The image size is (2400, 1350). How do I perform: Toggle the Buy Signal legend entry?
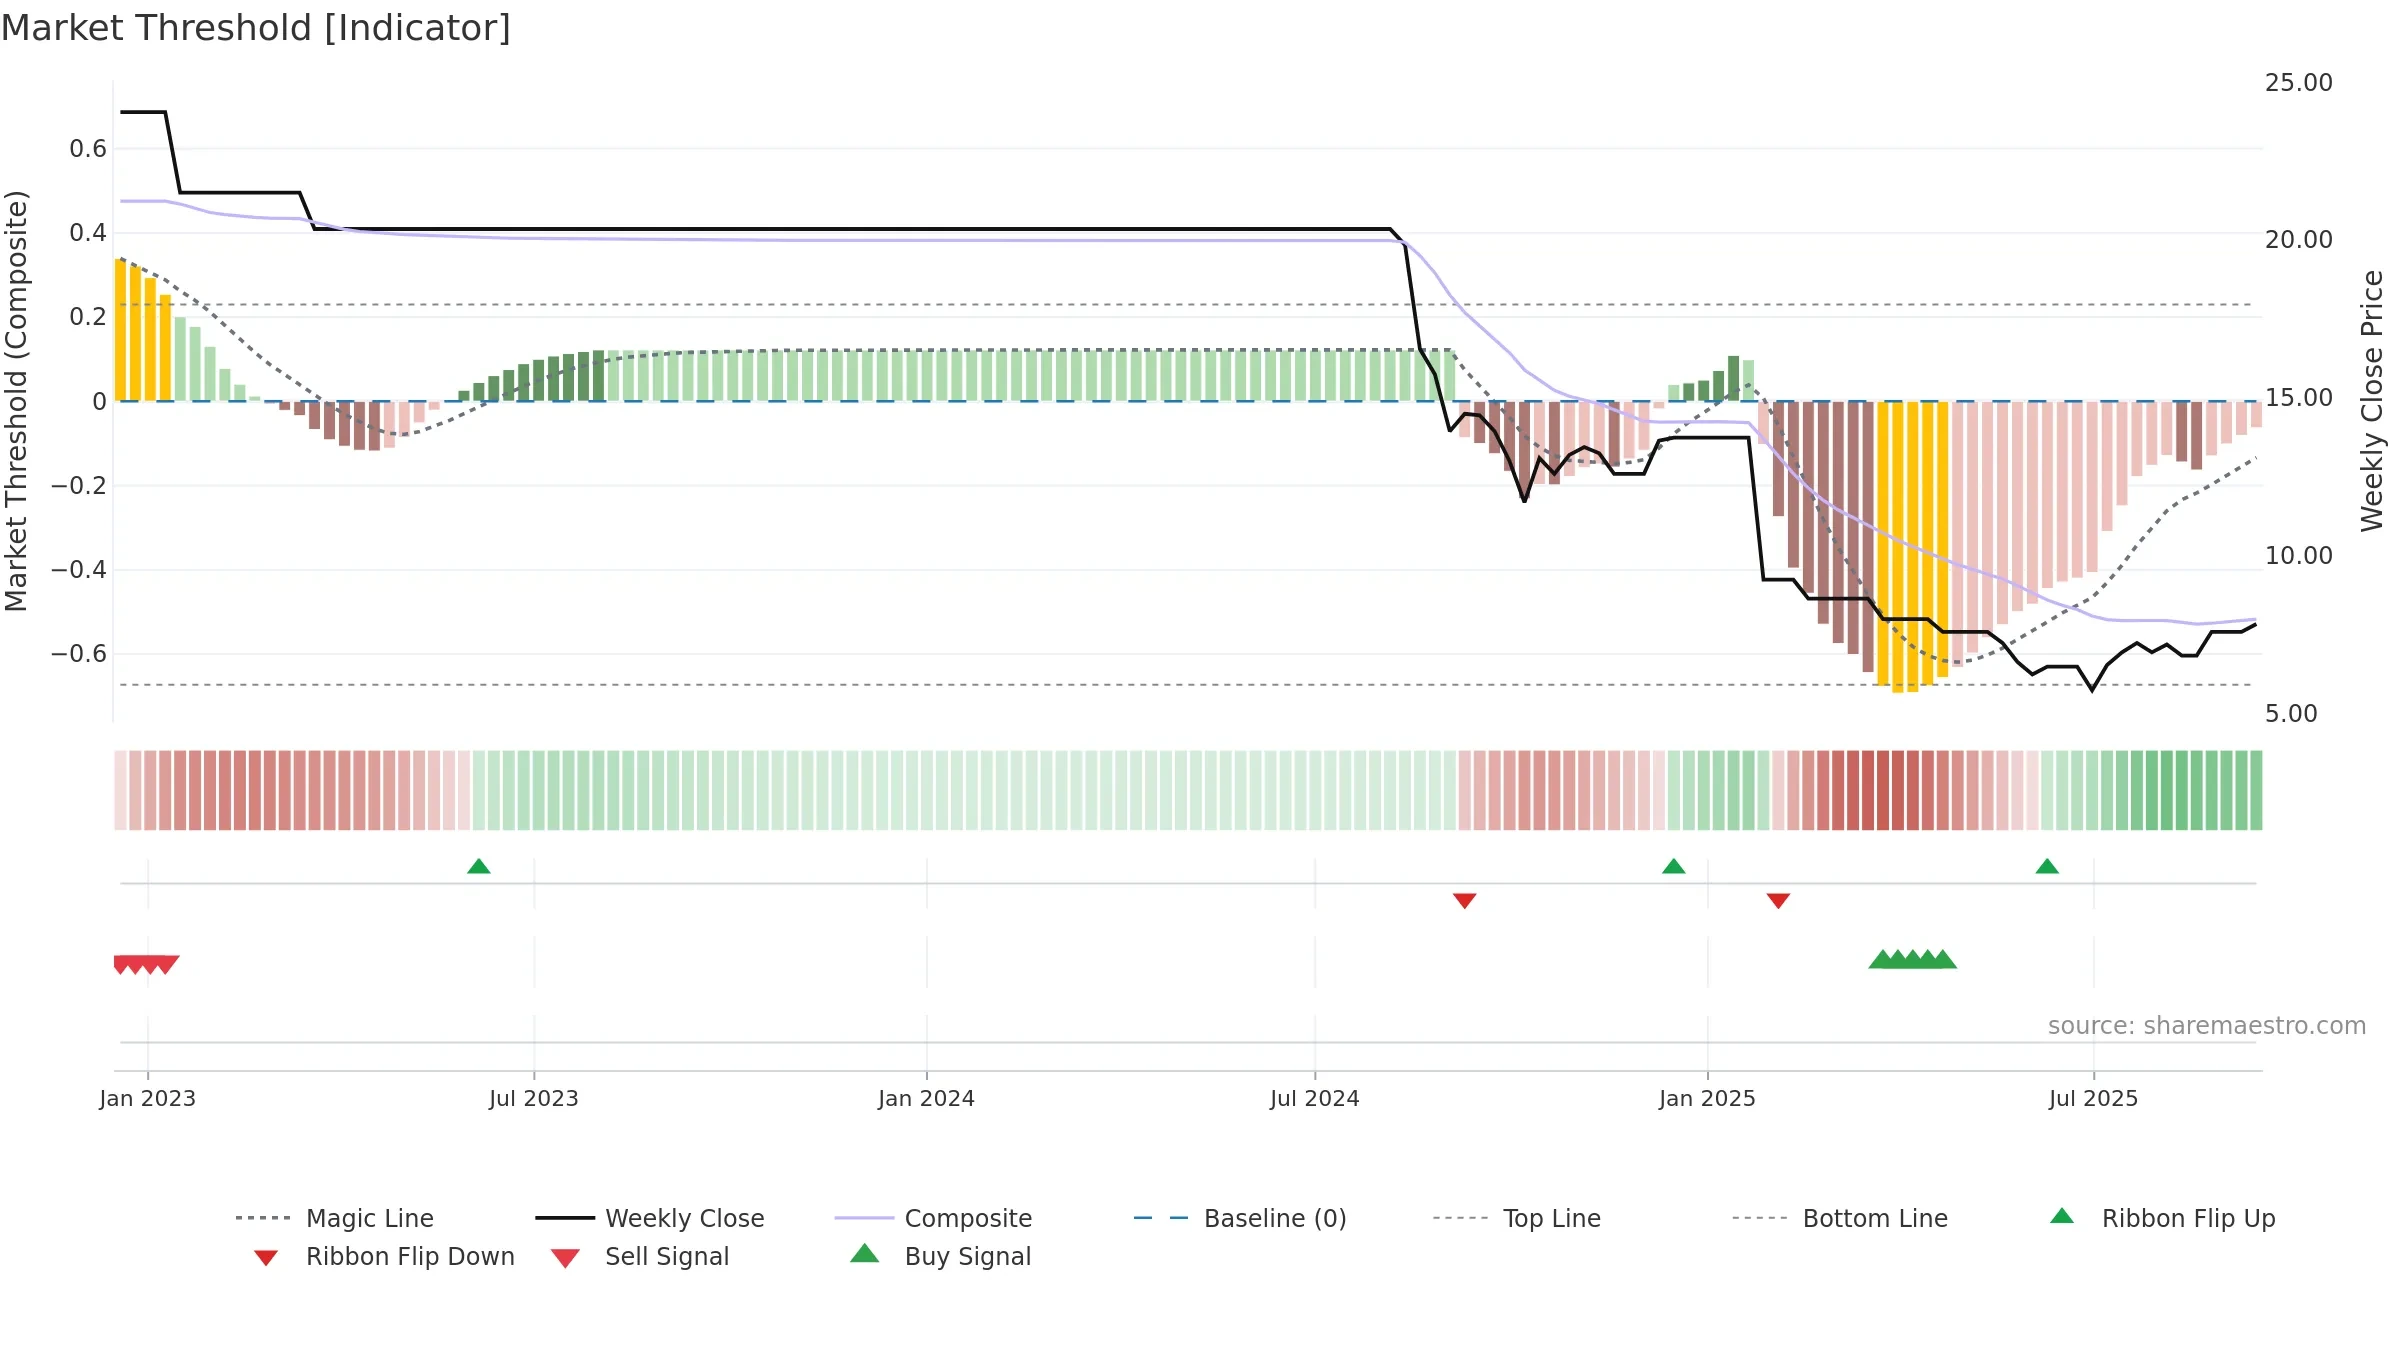(x=940, y=1256)
